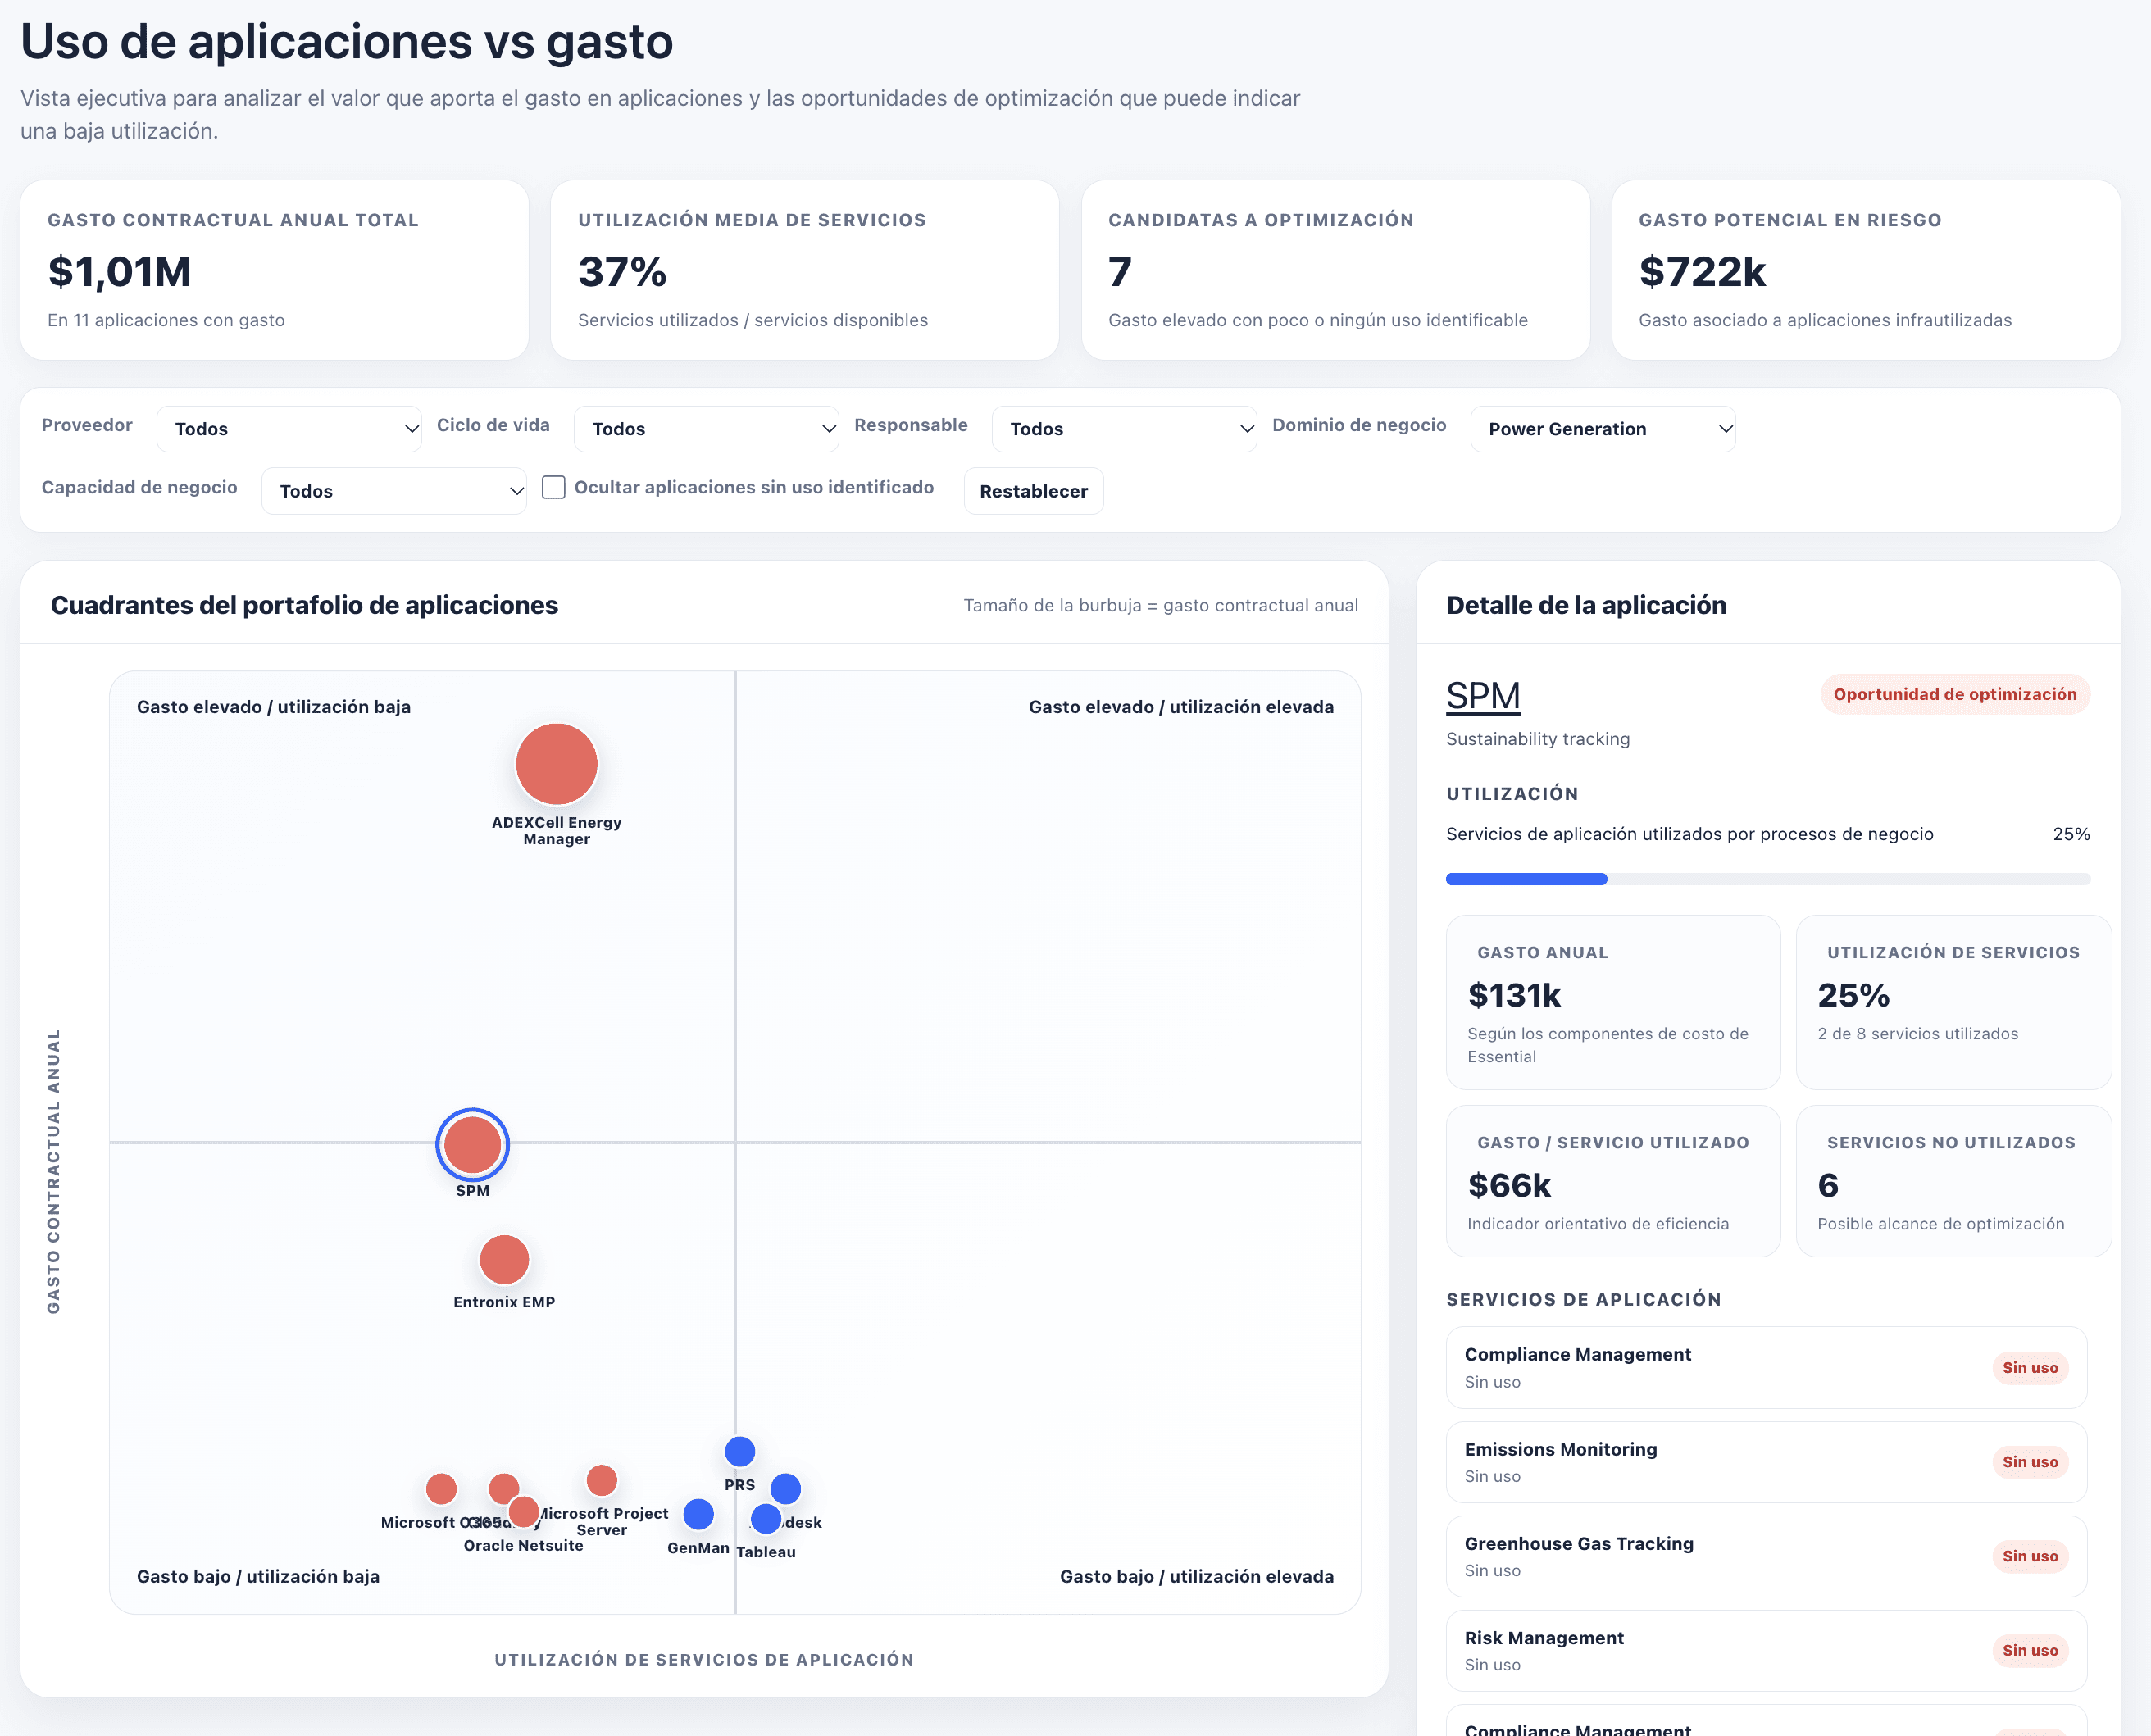Image resolution: width=2151 pixels, height=1736 pixels.
Task: Expand the Dominio de negocio Power Generation dropdown
Action: click(x=1603, y=429)
